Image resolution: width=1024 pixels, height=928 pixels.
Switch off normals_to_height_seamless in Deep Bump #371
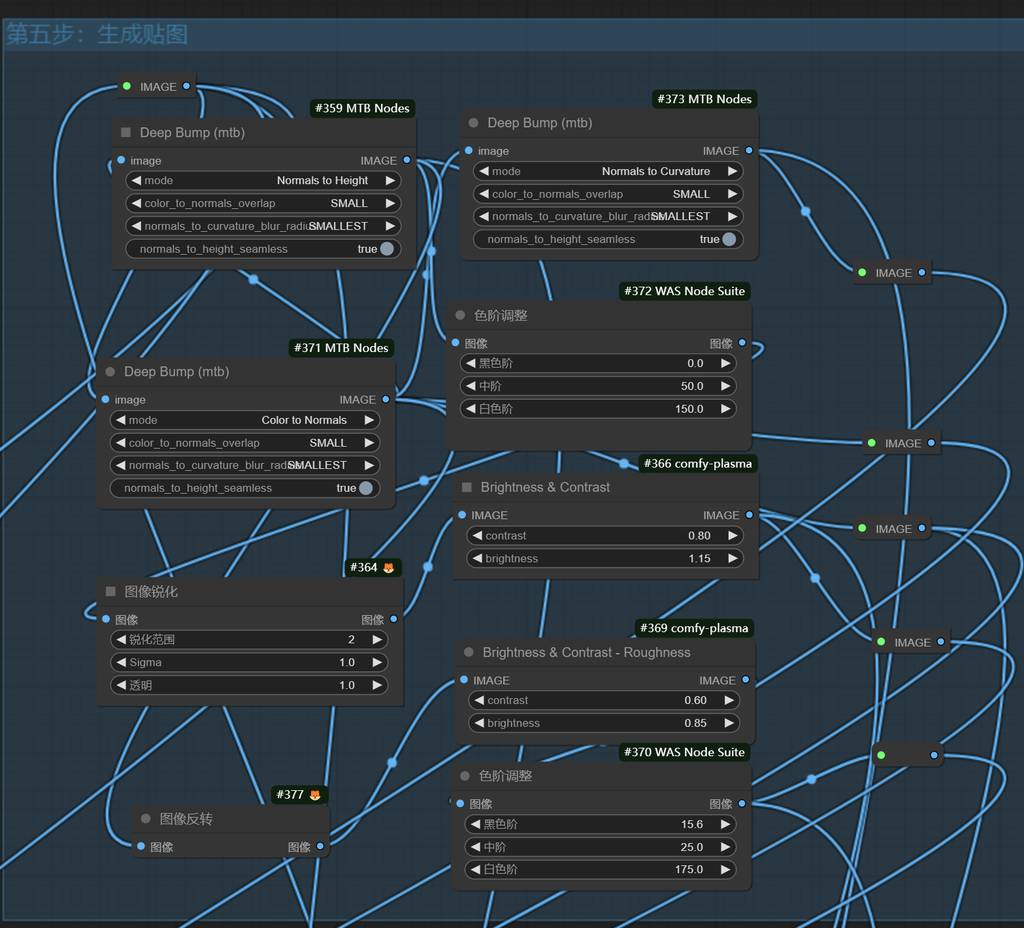point(365,488)
